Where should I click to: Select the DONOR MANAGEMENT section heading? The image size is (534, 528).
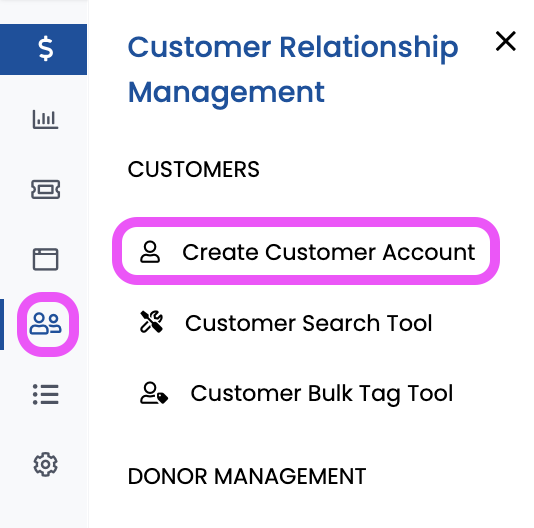click(247, 476)
